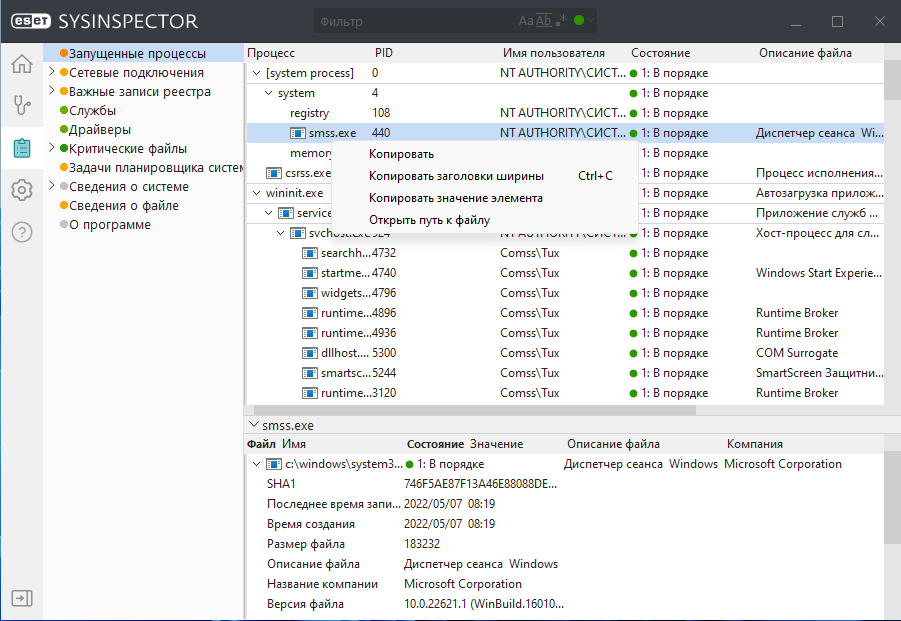Open the stethoscope diagnostics sidebar icon
The width and height of the screenshot is (901, 621).
click(22, 105)
